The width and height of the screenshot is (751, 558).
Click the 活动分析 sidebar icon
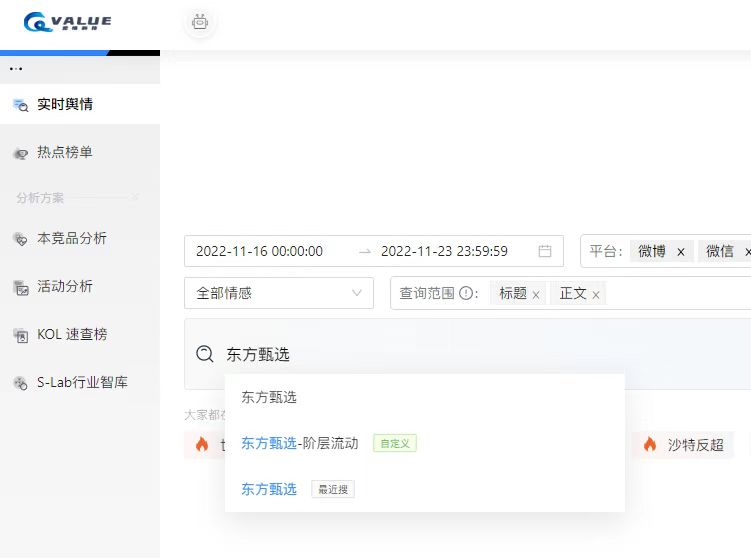[x=21, y=287]
